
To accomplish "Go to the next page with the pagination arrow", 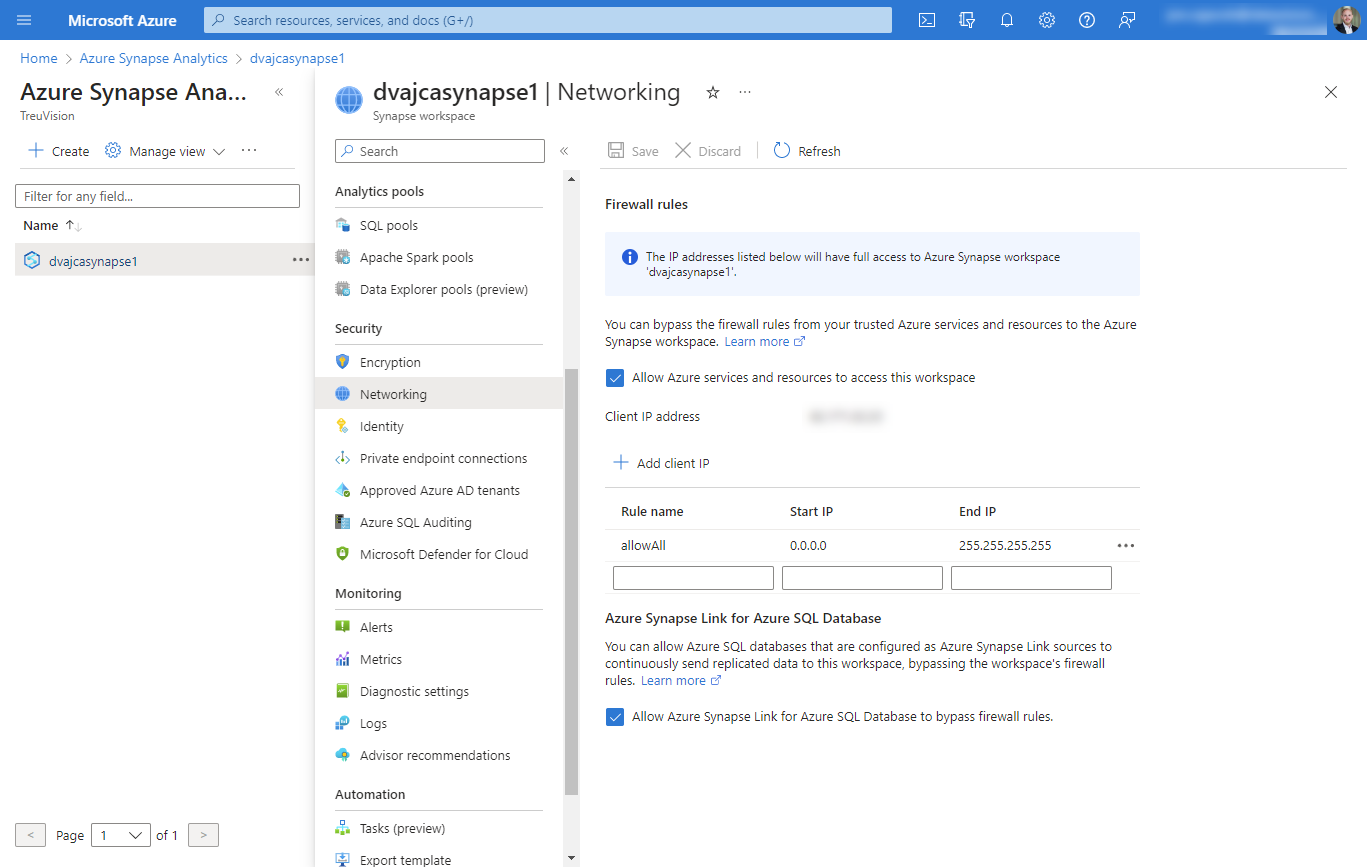I will [203, 835].
